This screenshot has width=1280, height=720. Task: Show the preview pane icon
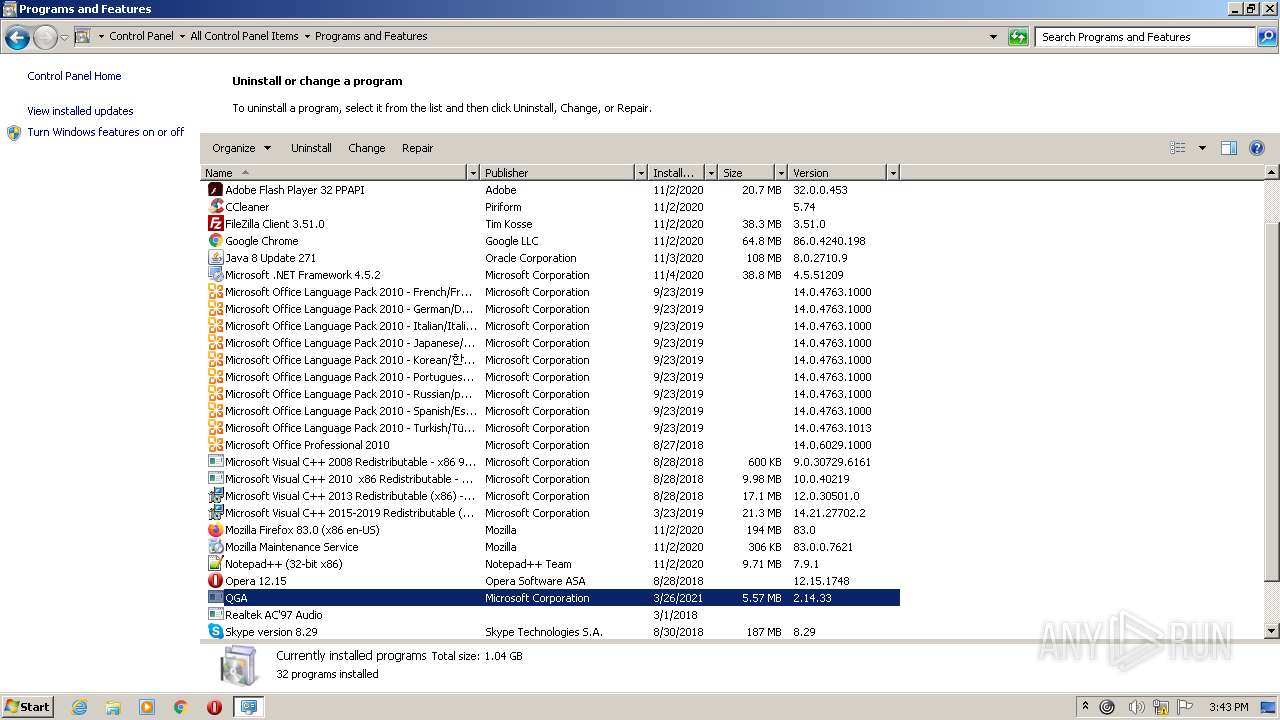point(1229,148)
